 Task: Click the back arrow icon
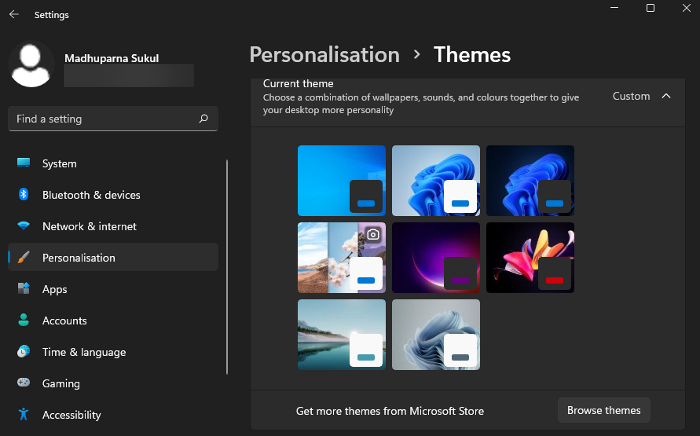point(14,14)
